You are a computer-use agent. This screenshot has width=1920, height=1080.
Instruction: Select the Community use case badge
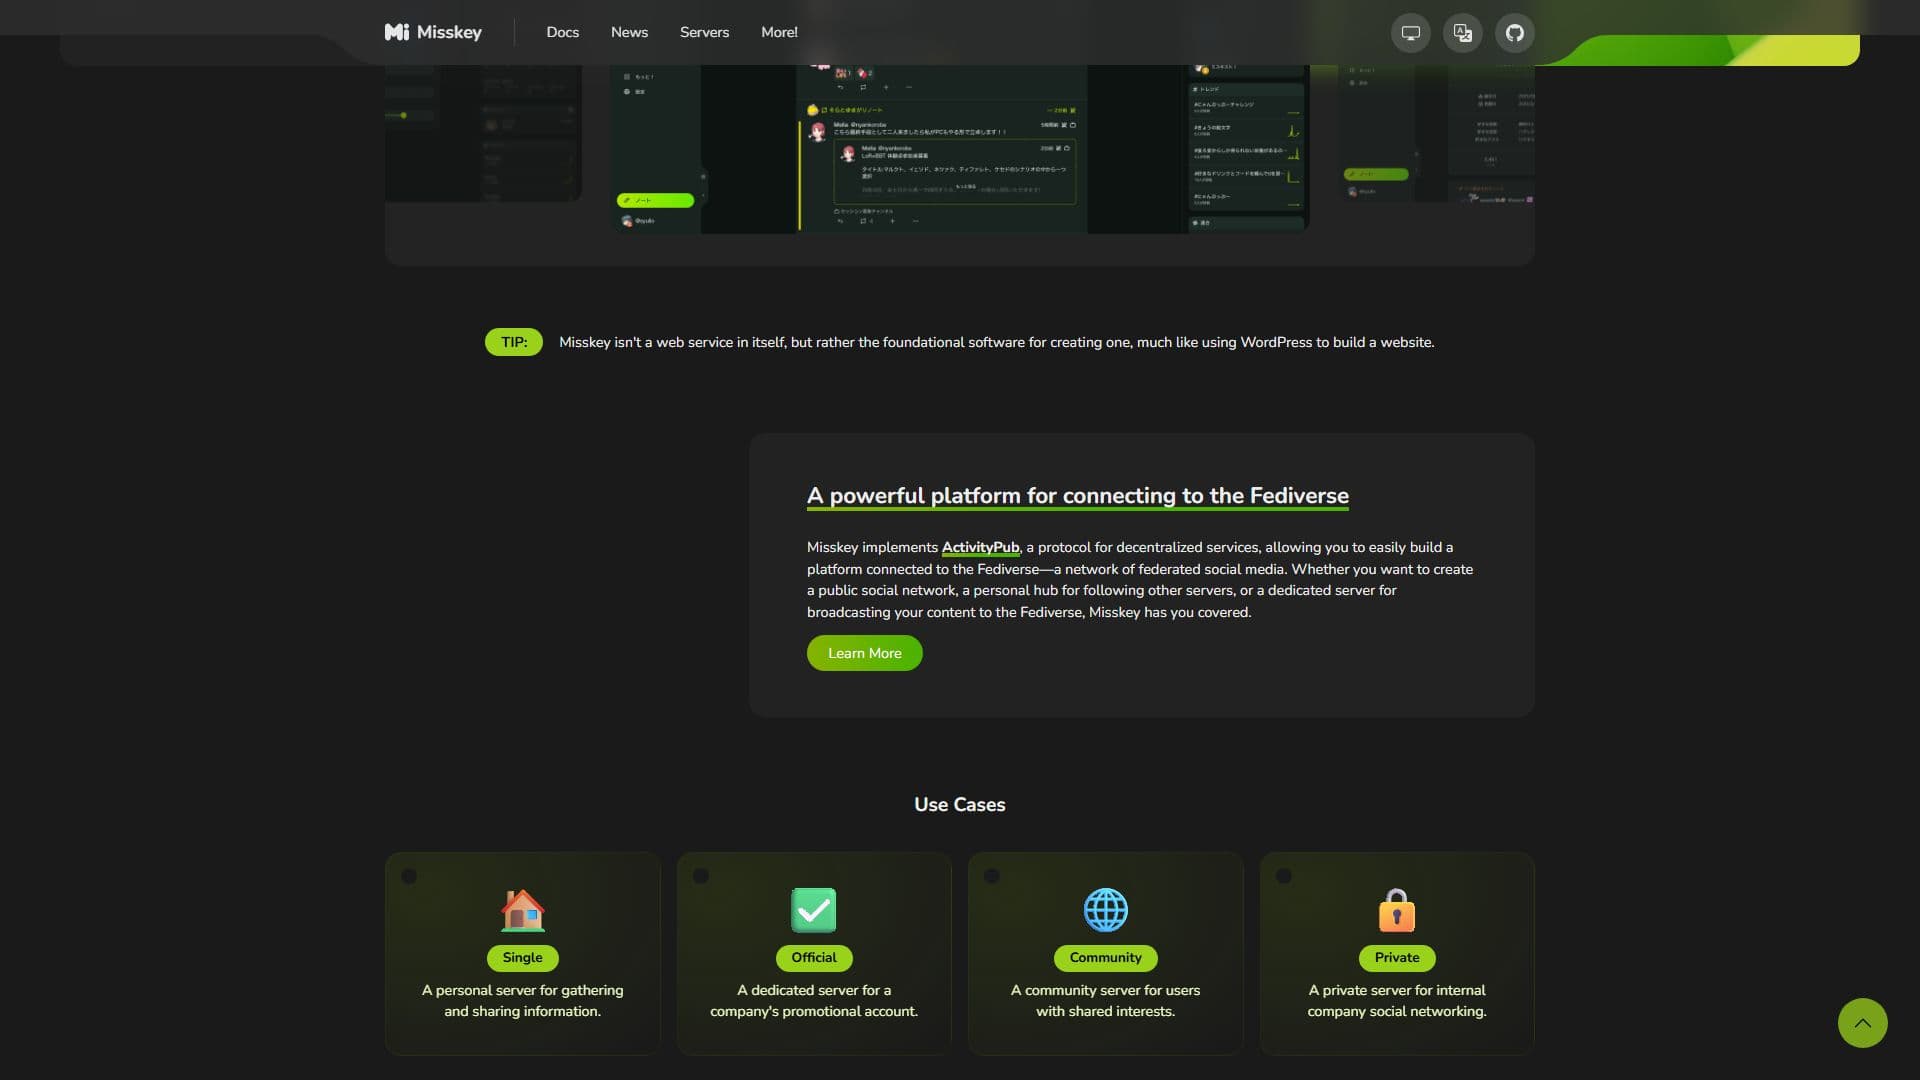(x=1105, y=957)
